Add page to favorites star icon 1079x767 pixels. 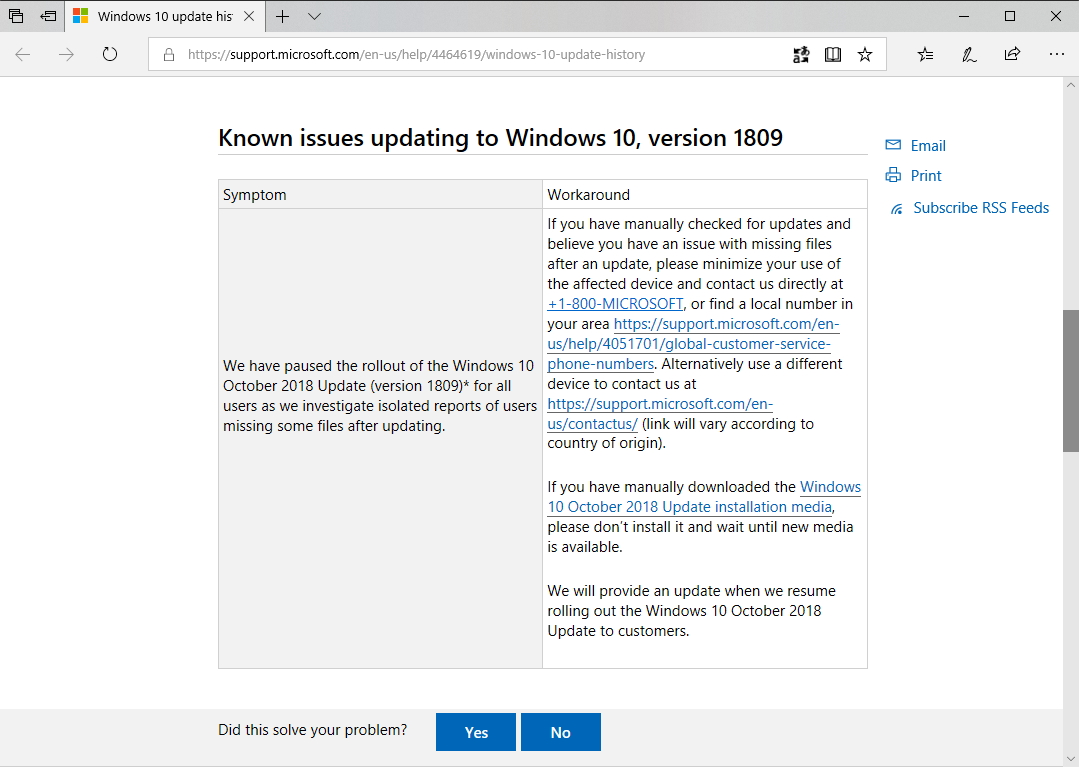click(x=865, y=55)
